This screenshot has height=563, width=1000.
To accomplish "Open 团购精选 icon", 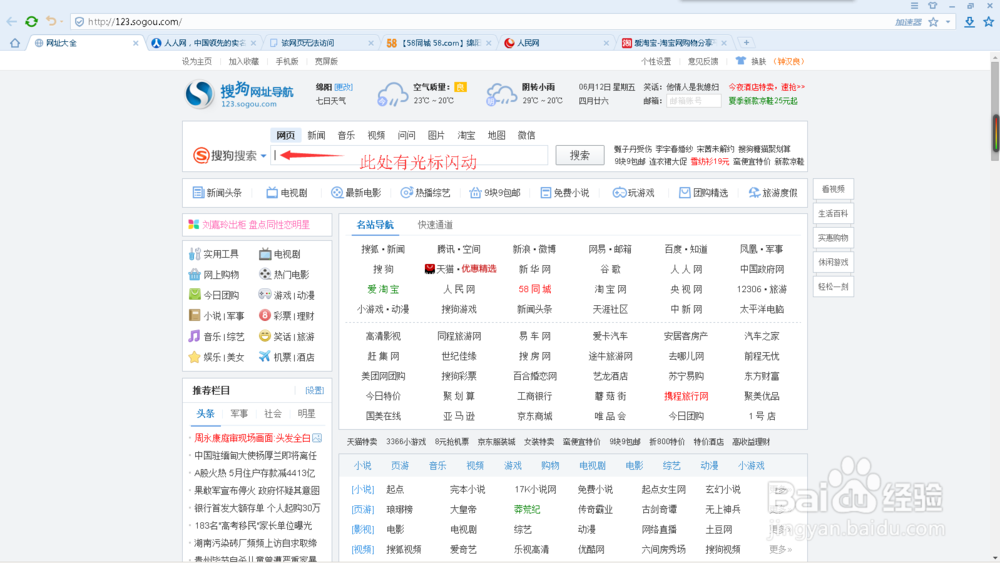I will [684, 193].
